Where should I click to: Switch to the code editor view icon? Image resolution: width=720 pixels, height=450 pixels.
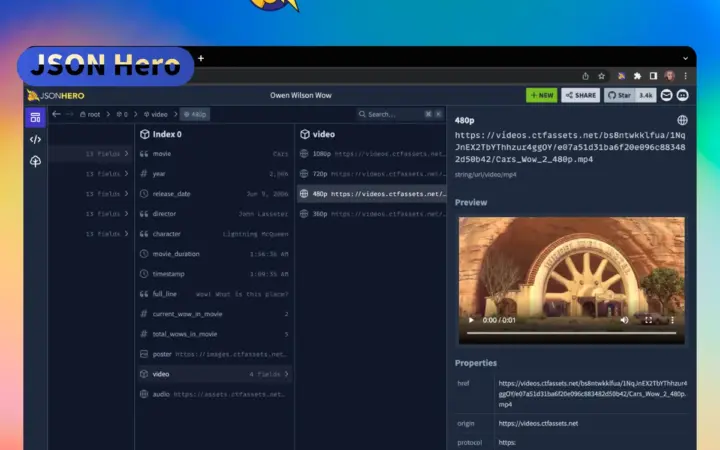point(35,139)
